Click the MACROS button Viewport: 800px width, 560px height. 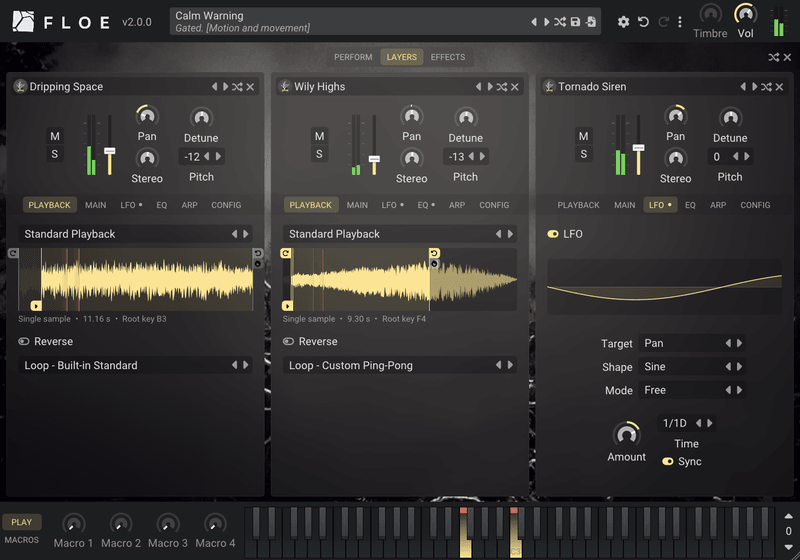point(21,540)
